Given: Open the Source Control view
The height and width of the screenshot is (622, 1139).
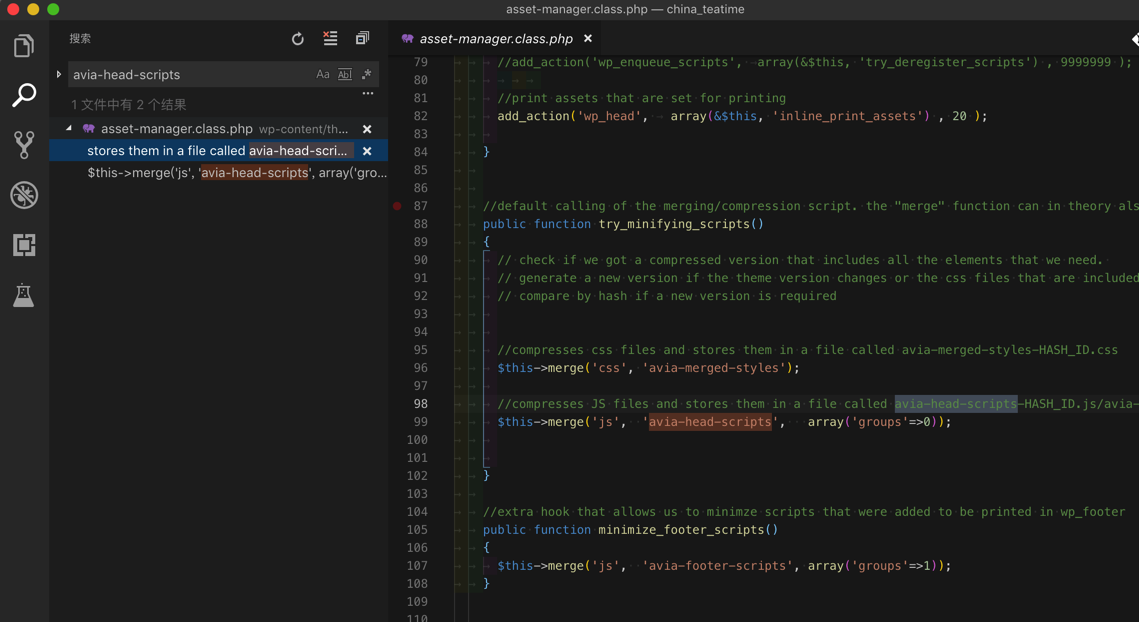Looking at the screenshot, I should click(24, 145).
